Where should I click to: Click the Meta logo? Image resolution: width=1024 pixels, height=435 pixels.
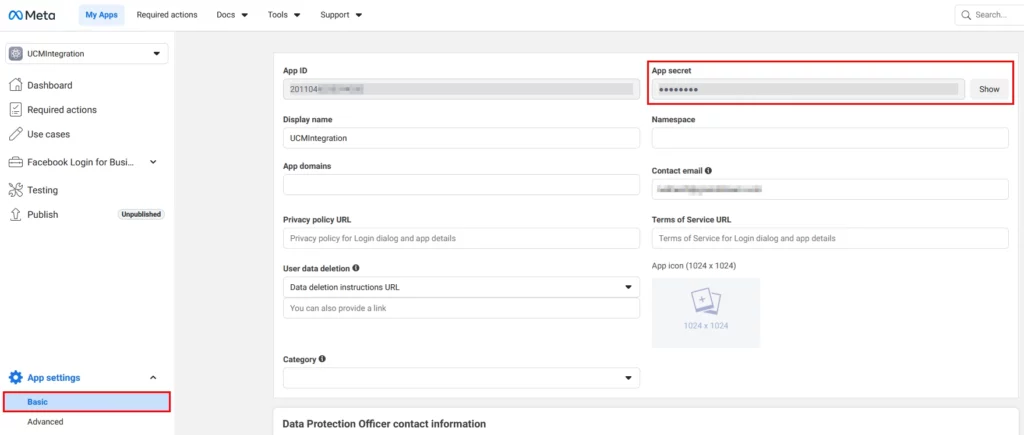31,15
